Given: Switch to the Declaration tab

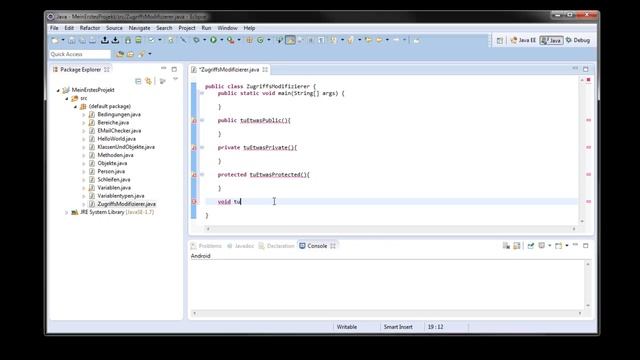Looking at the screenshot, I should (276, 246).
